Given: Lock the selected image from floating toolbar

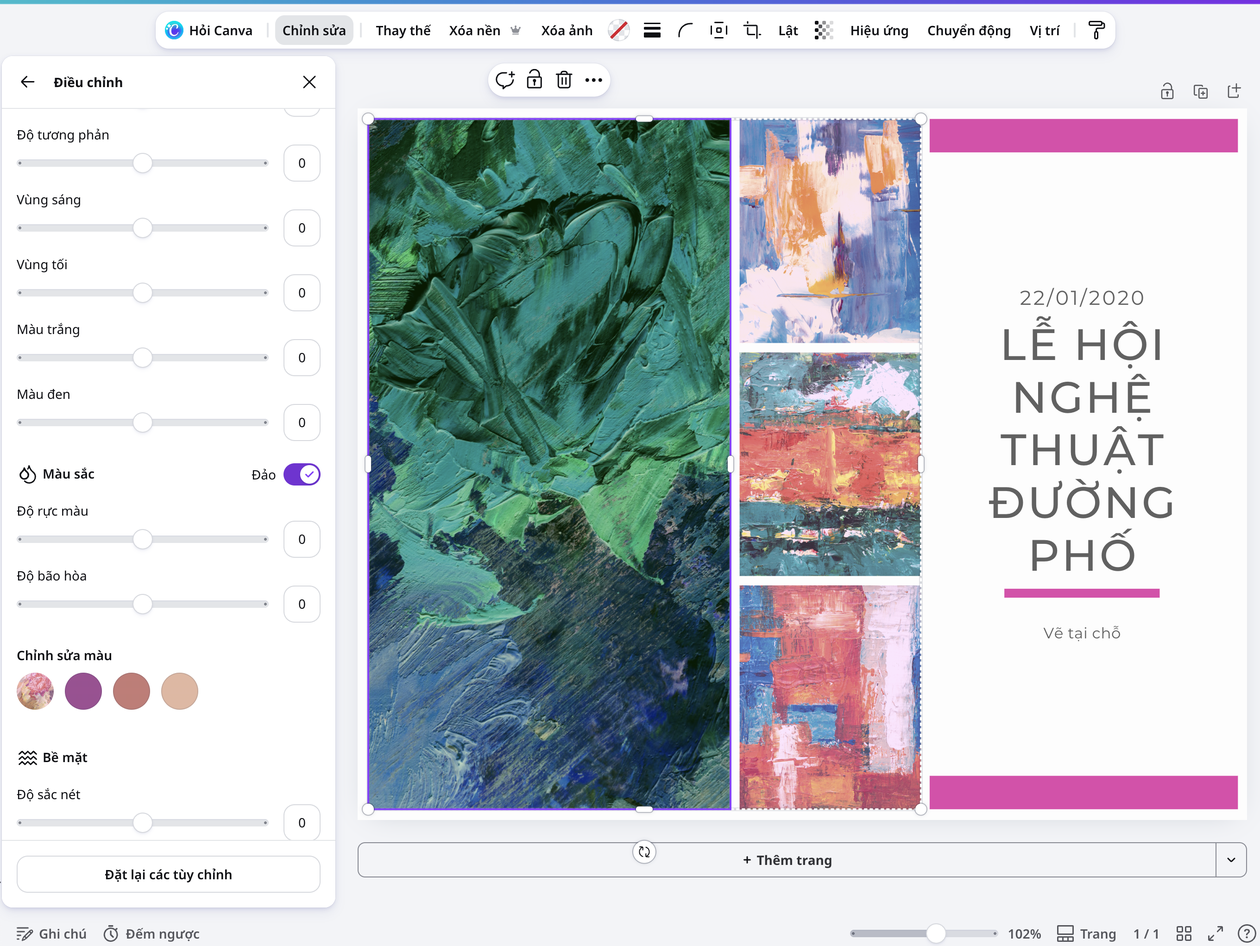Looking at the screenshot, I should [534, 80].
